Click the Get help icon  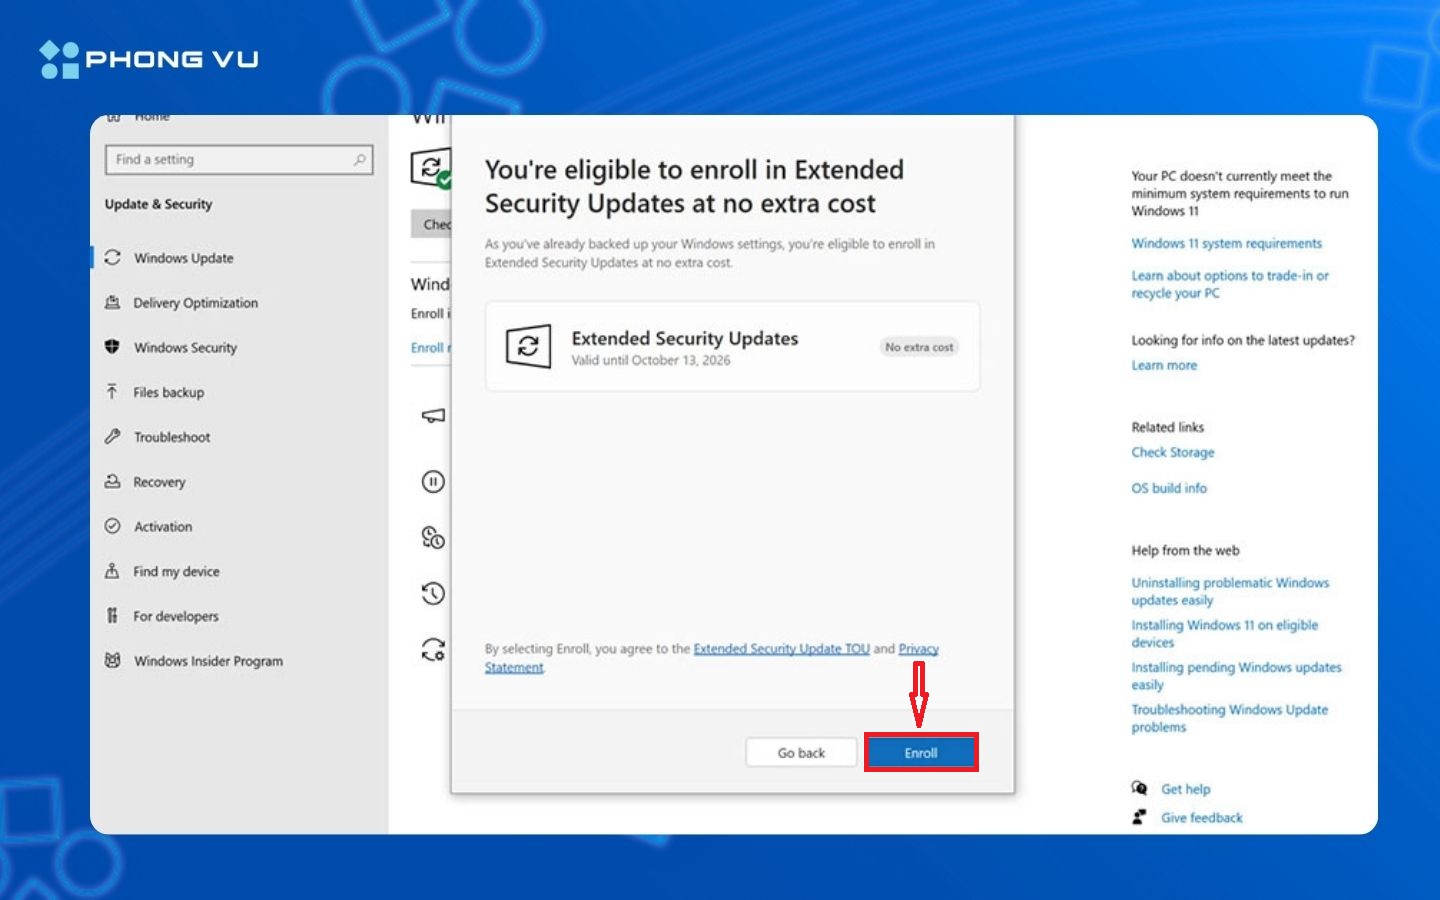click(x=1139, y=788)
